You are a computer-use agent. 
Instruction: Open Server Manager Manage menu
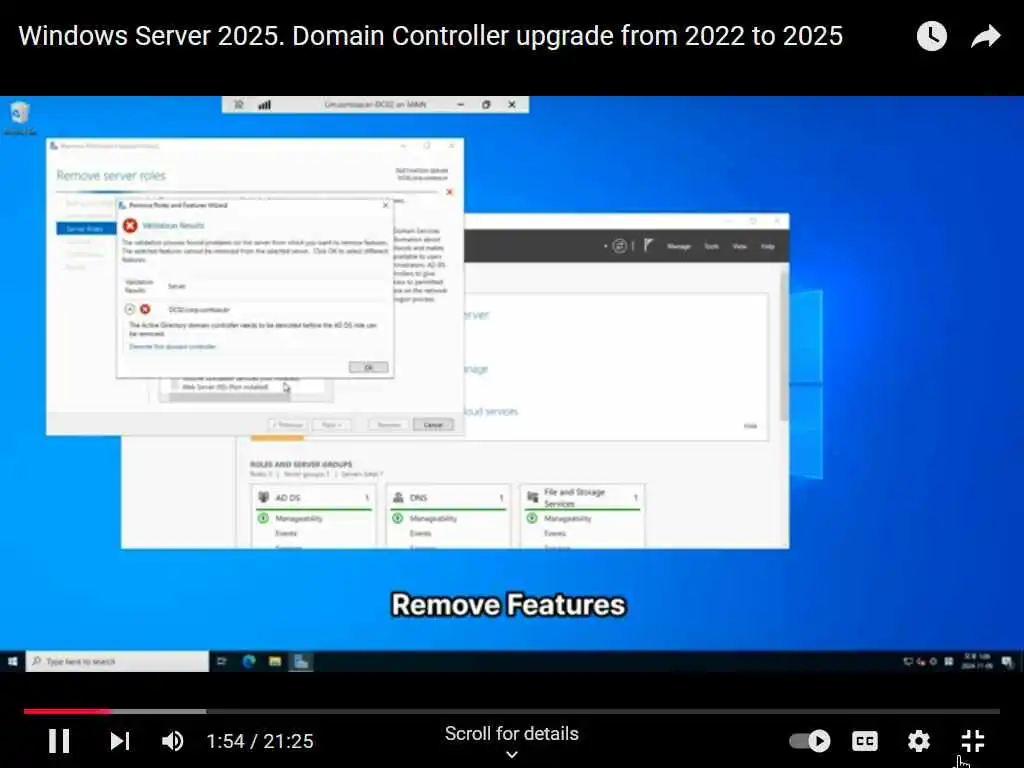[679, 246]
